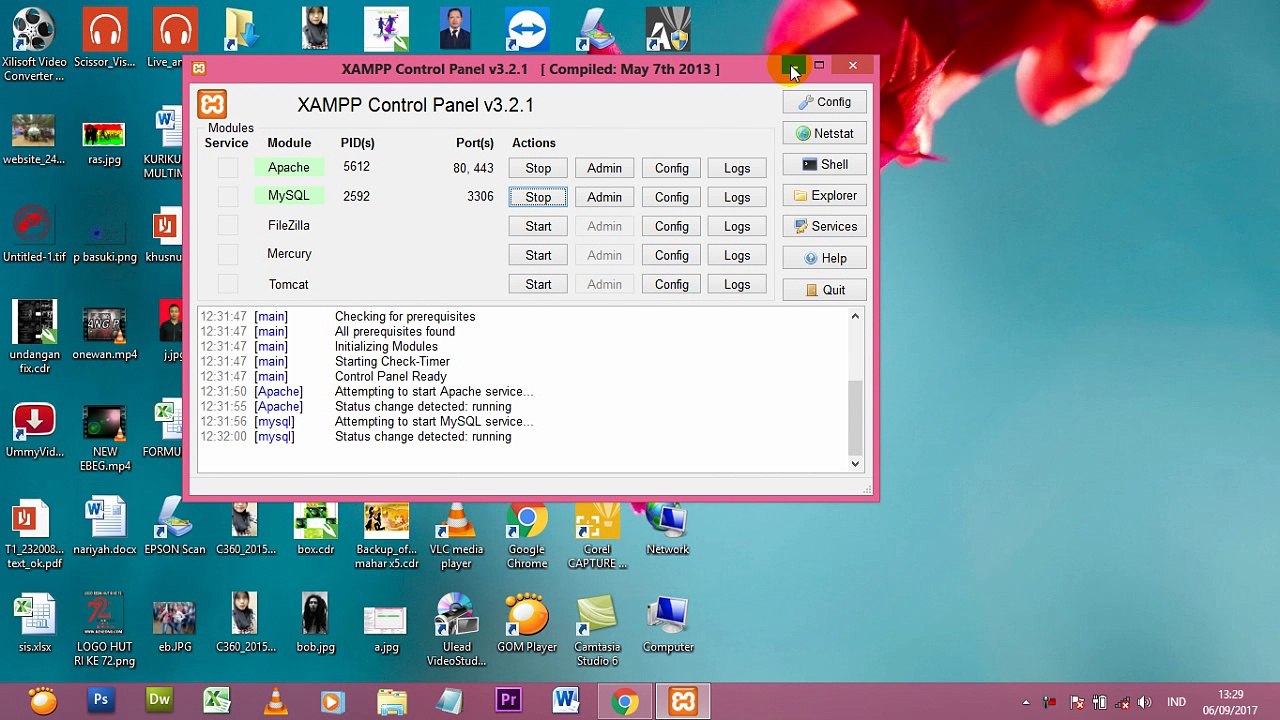The width and height of the screenshot is (1280, 720).
Task: Click the log panel scroll-up arrow
Action: [855, 317]
